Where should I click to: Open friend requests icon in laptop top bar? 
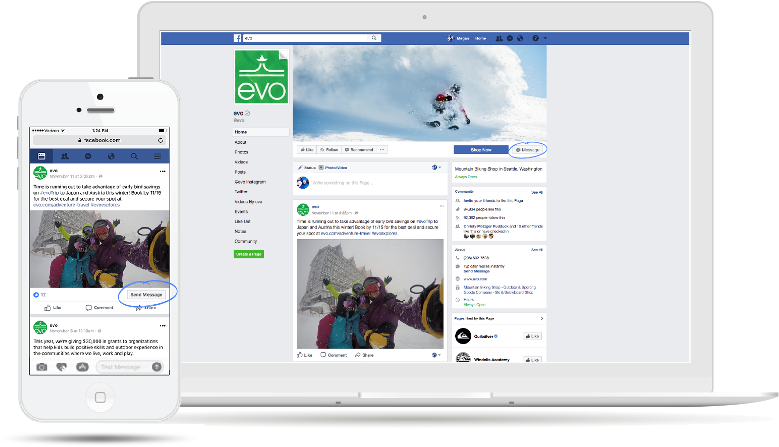click(499, 38)
